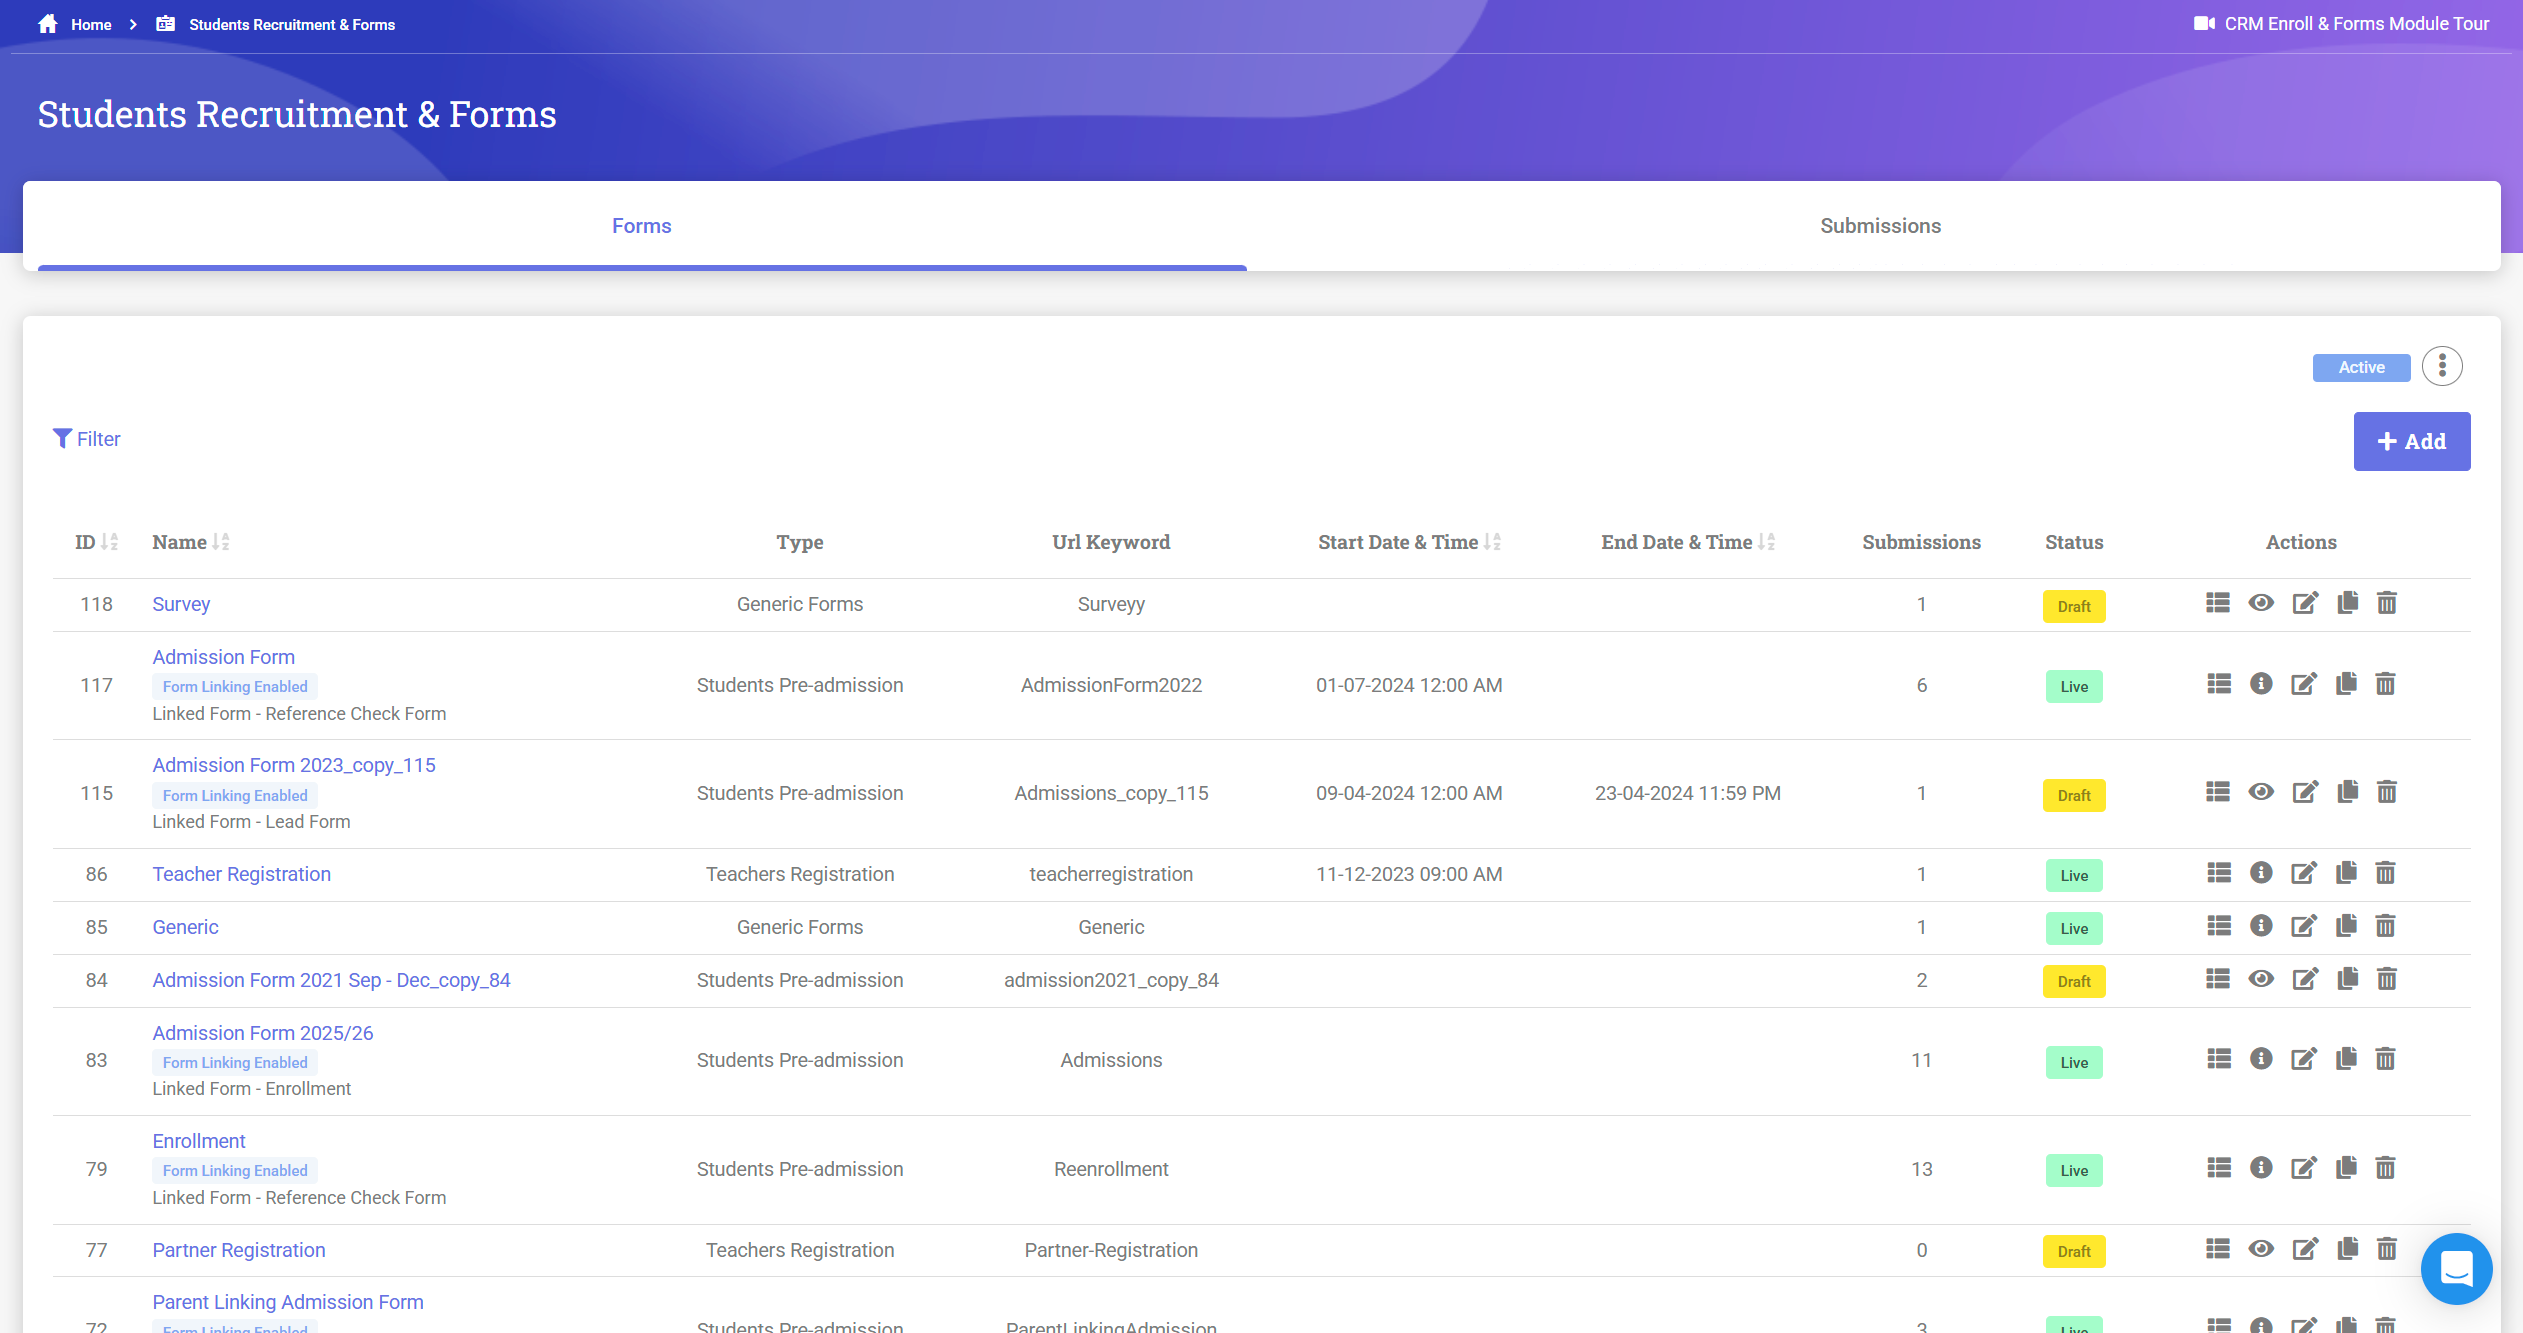Open the chat support bubble

2455,1268
